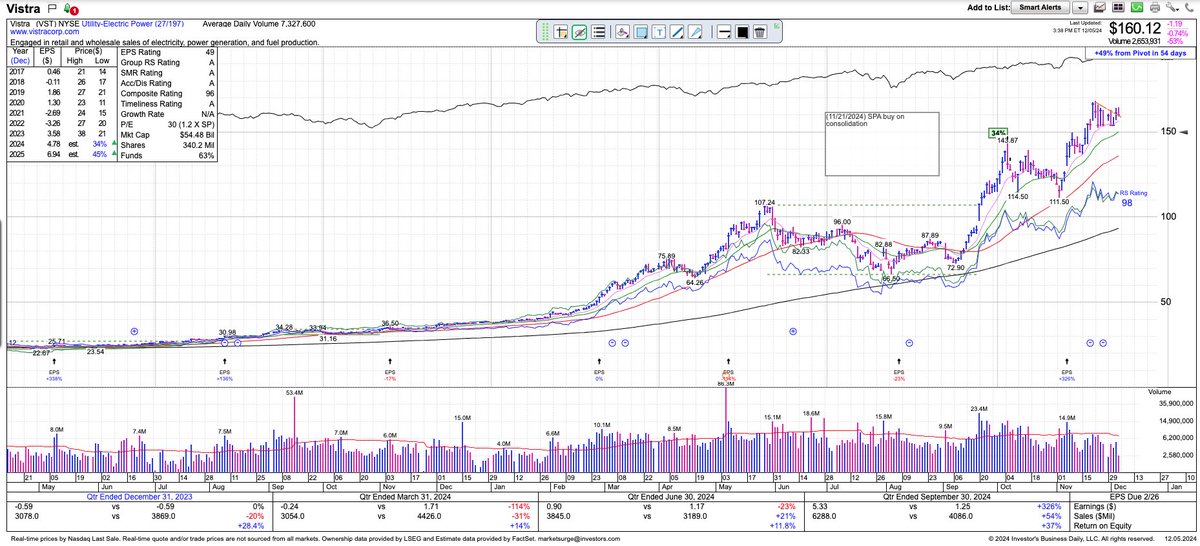Click the green chart icon at top right
Viewport: 1200px width, 546px height.
point(1137,7)
